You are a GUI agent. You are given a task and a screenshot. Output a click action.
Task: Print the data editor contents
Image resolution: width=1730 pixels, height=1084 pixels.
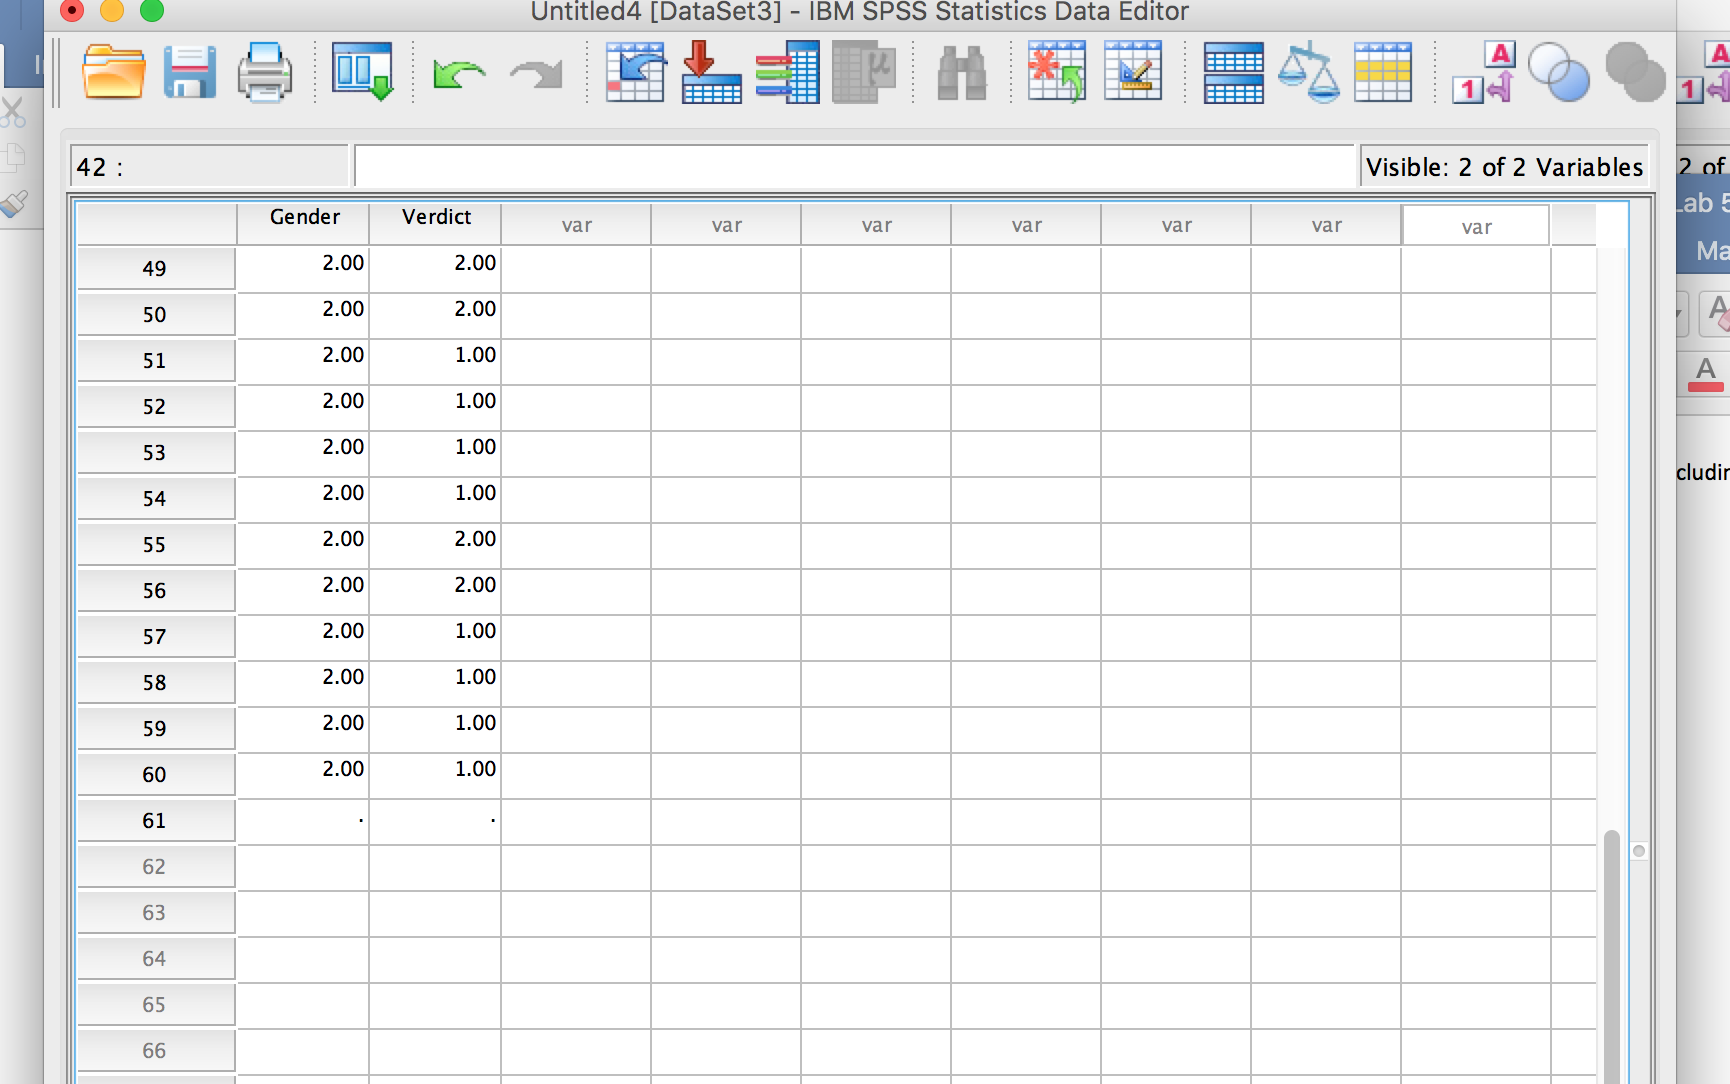263,73
